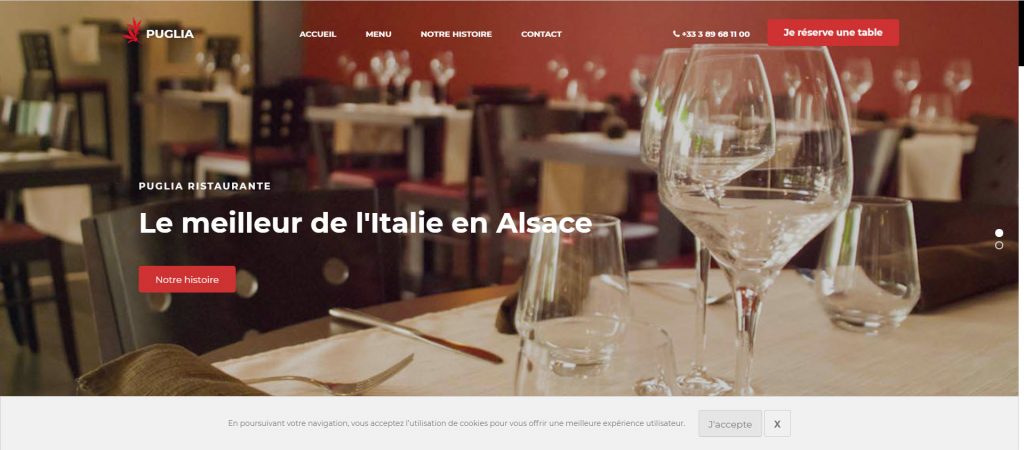1024x450 pixels.
Task: Open the MENU navigation link
Action: click(378, 34)
